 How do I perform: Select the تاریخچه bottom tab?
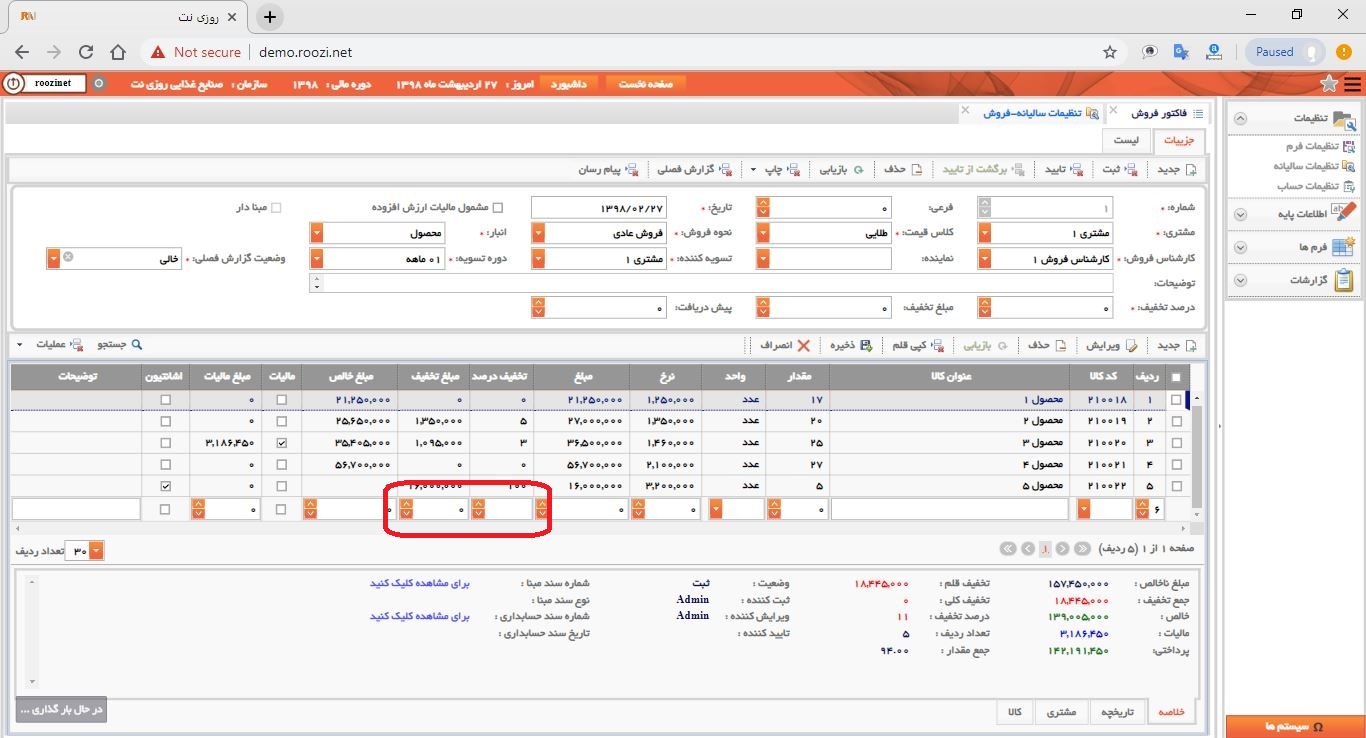[x=1117, y=712]
